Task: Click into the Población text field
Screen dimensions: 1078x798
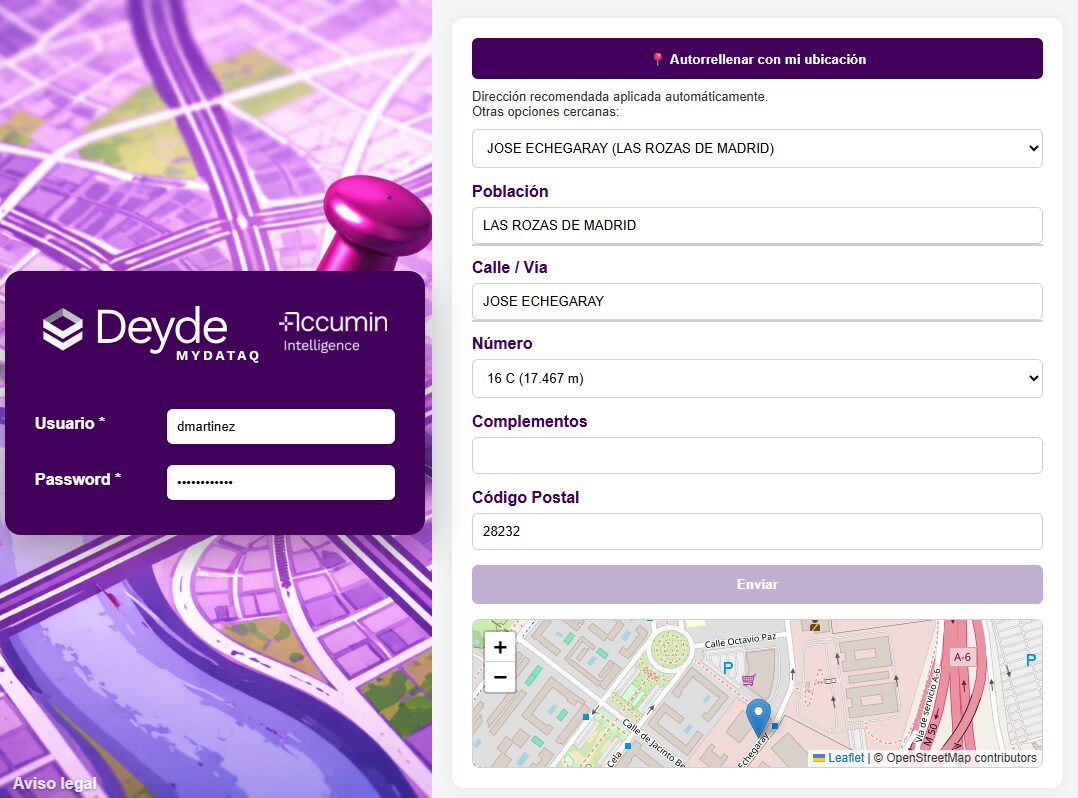Action: click(x=757, y=225)
